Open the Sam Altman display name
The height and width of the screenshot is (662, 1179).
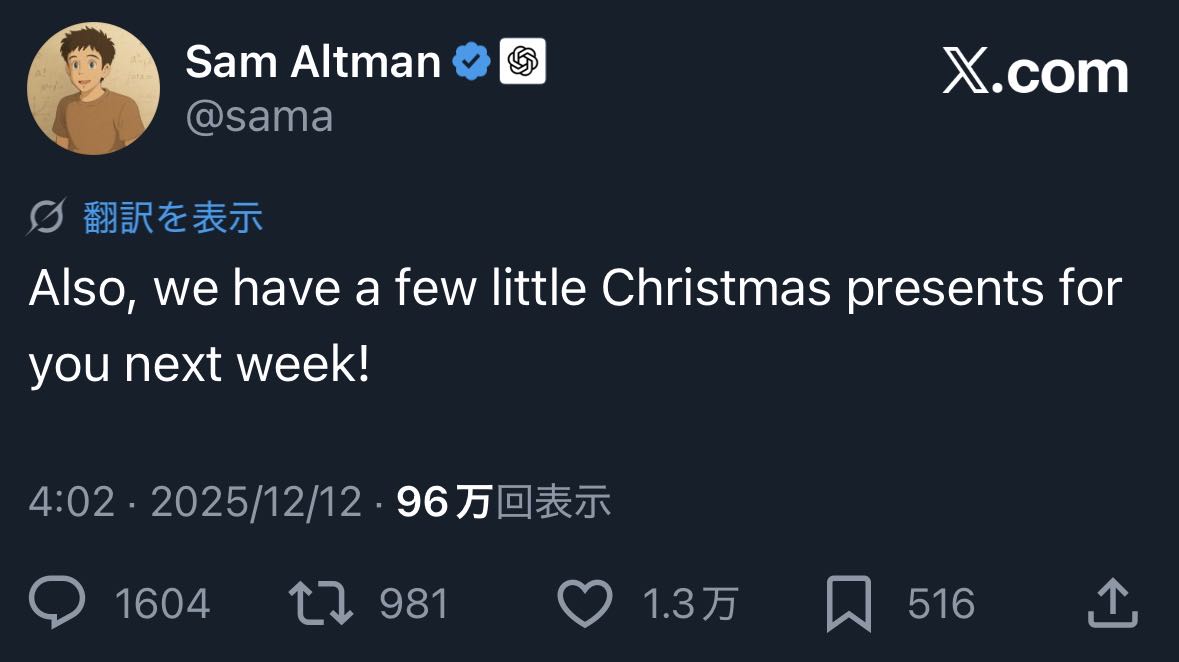[312, 63]
